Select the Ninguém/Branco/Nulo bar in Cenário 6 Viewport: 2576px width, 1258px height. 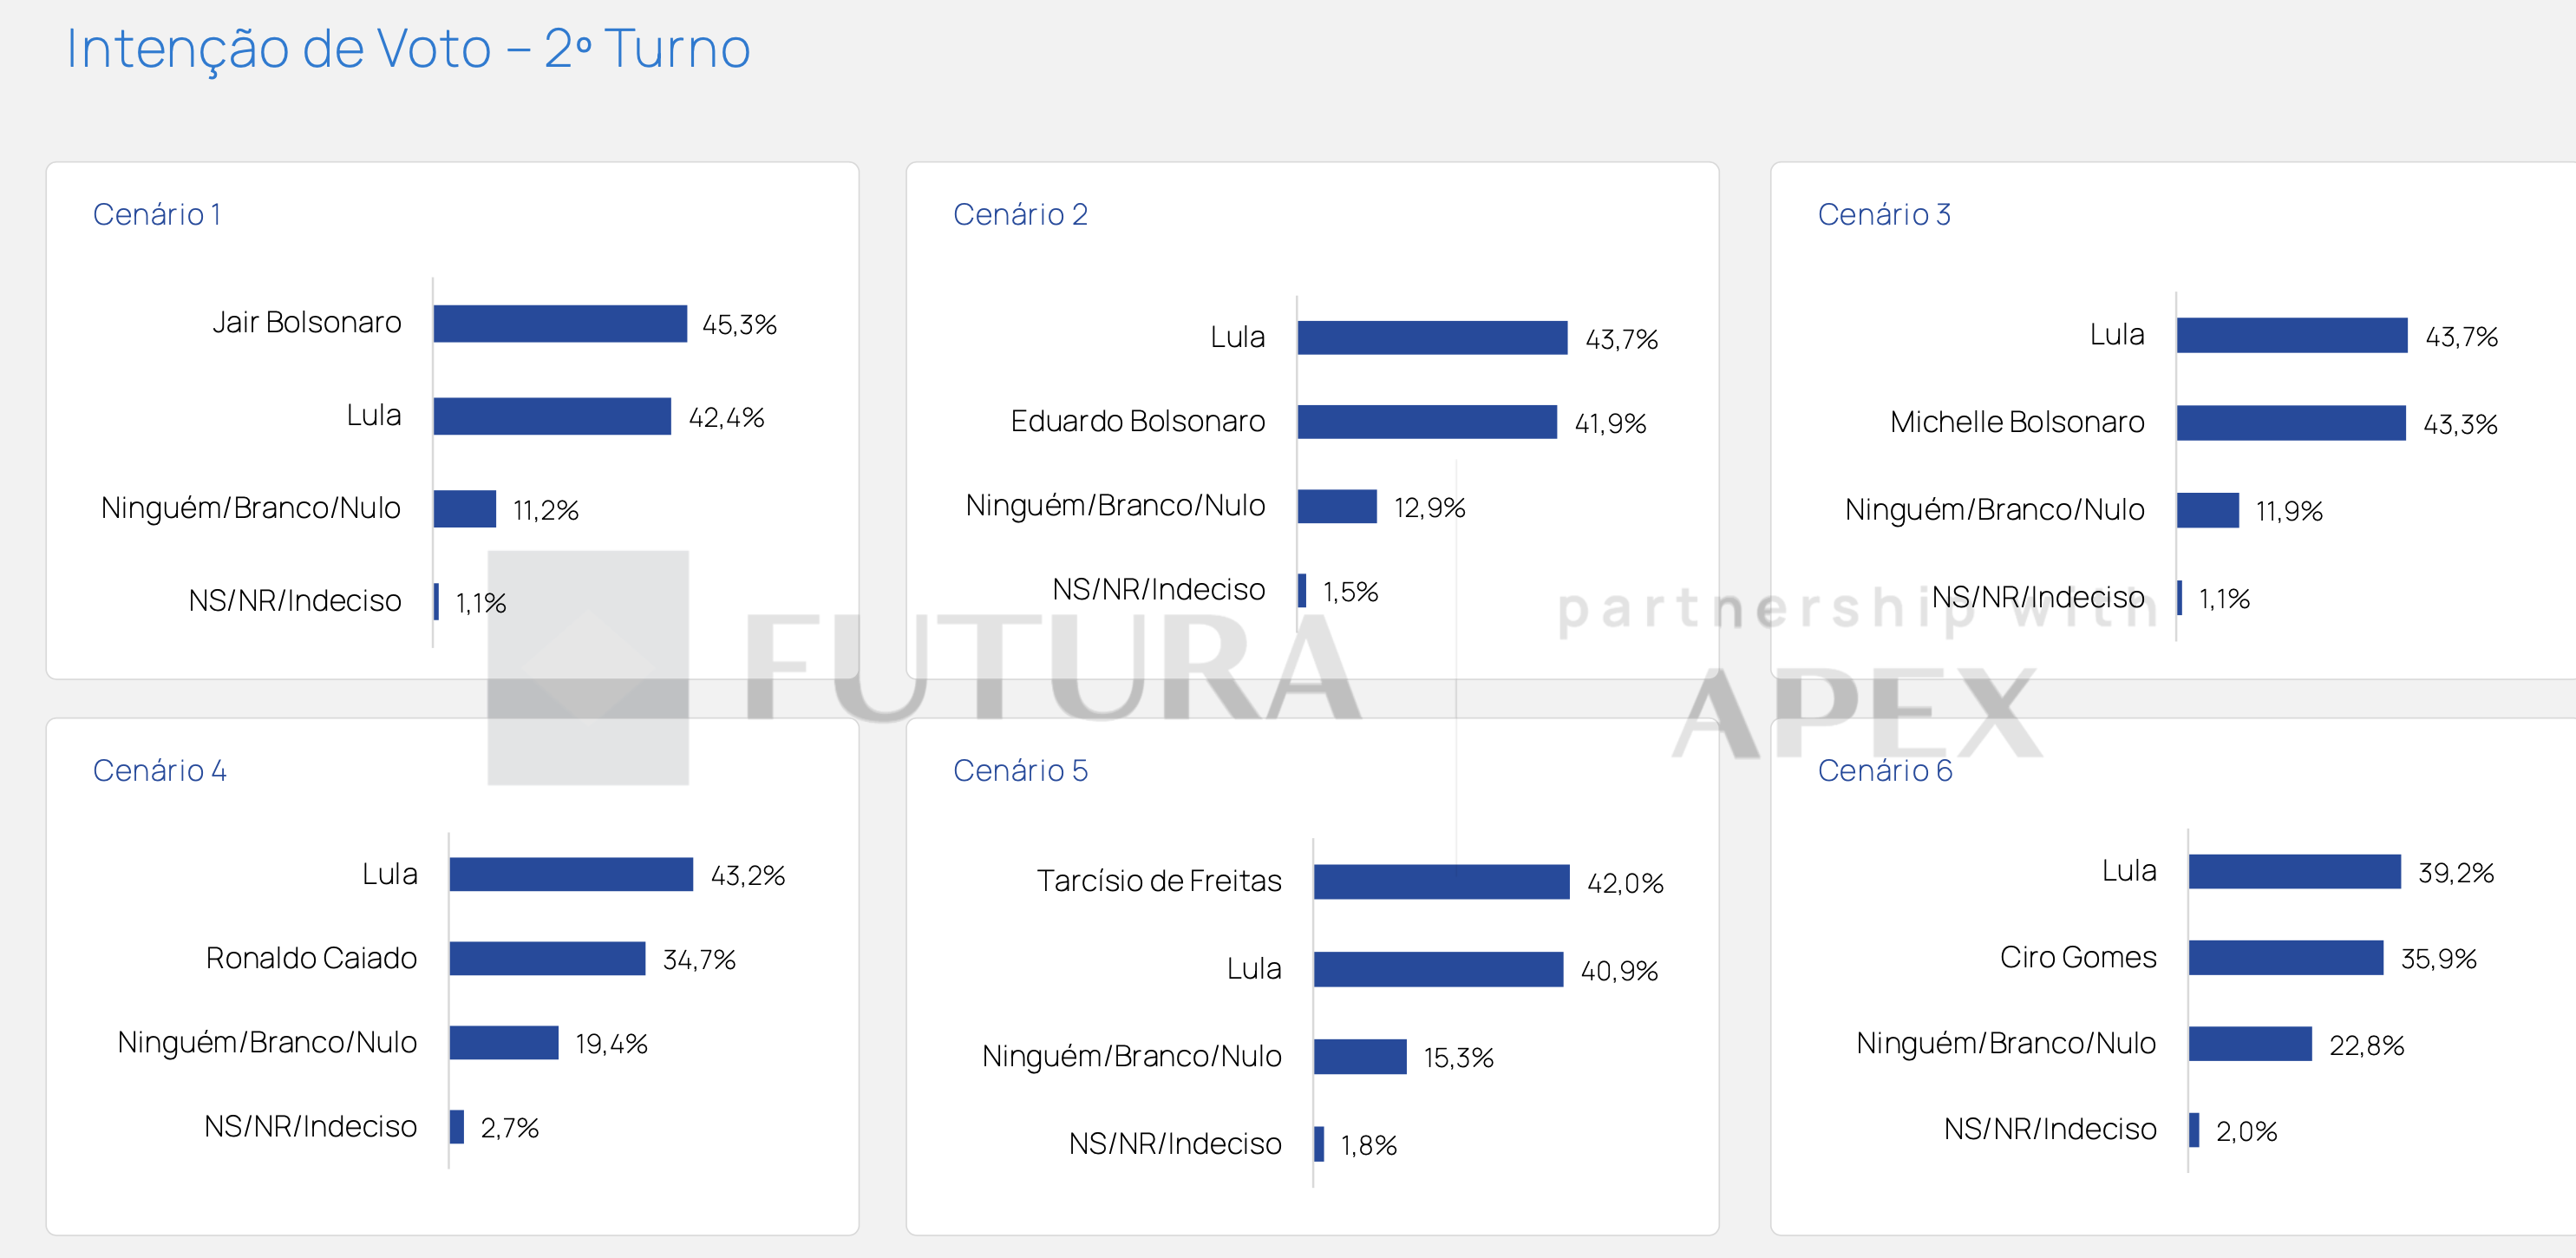(2250, 1044)
